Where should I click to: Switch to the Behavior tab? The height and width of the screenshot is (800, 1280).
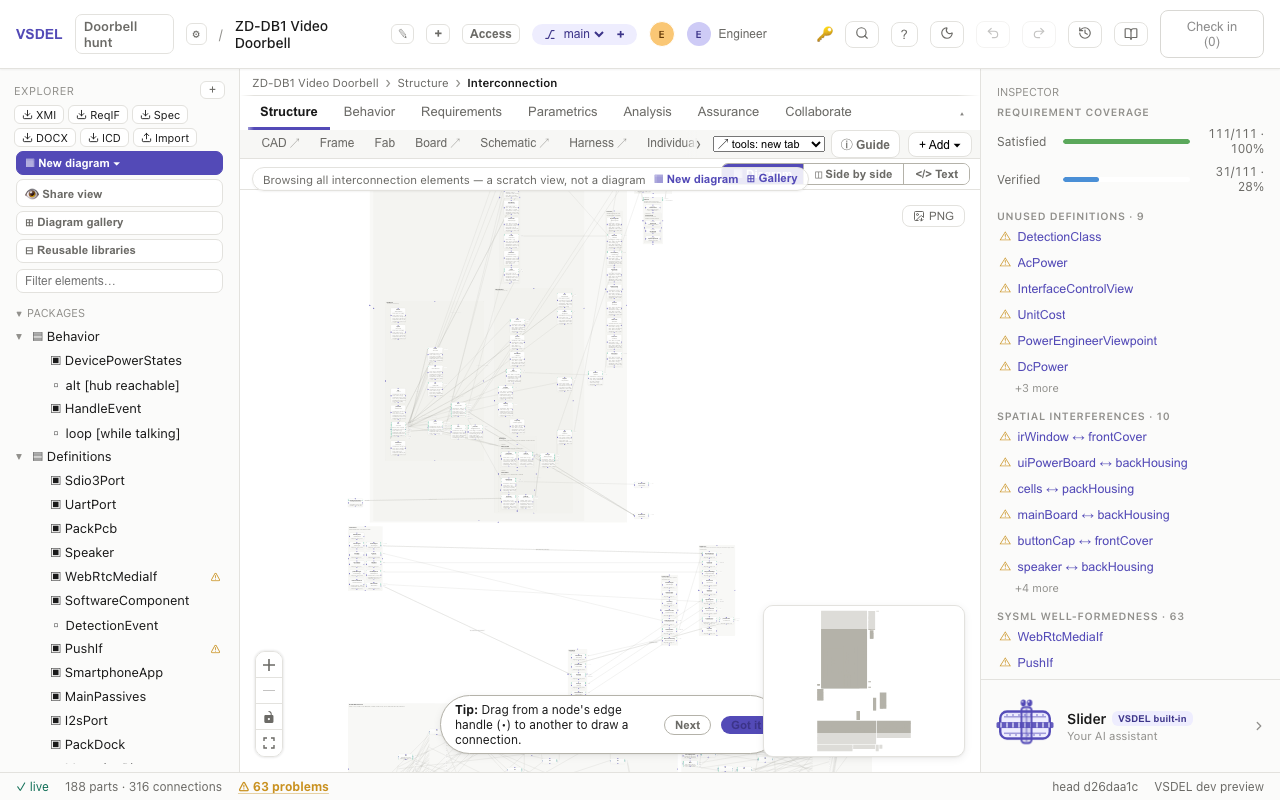[369, 112]
